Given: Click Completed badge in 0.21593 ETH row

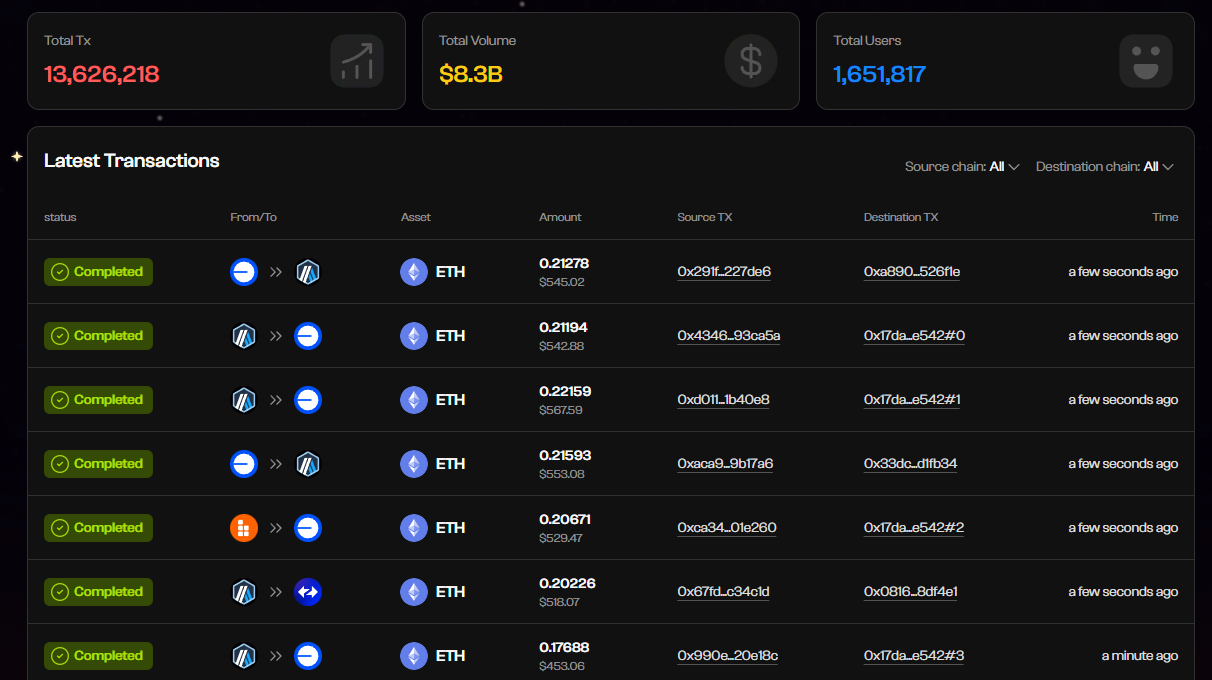Looking at the screenshot, I should 98,464.
